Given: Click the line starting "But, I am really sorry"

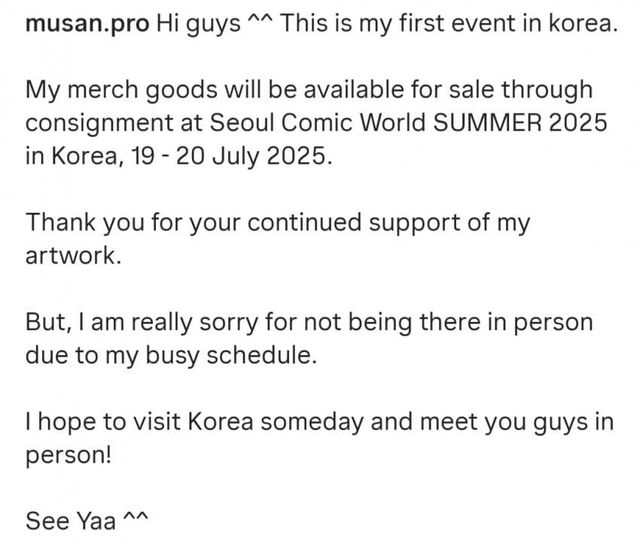Looking at the screenshot, I should 307,324.
